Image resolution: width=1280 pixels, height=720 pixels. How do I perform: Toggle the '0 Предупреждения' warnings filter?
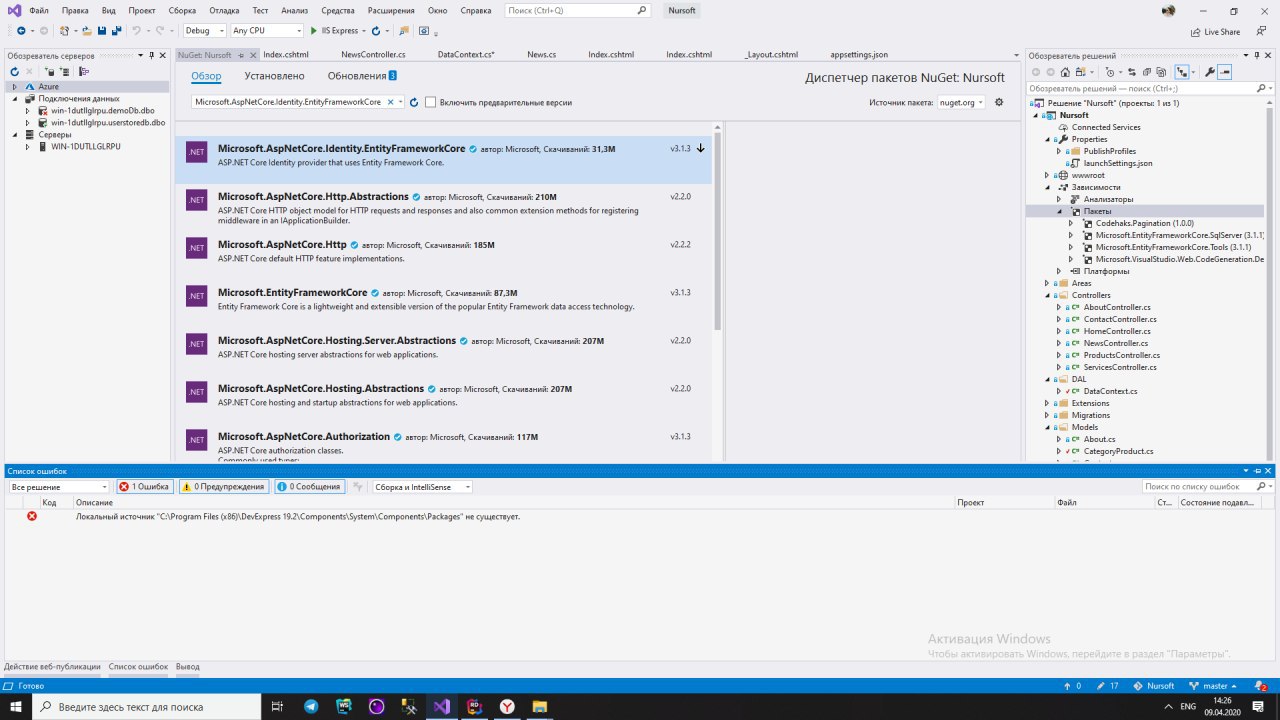[x=223, y=487]
